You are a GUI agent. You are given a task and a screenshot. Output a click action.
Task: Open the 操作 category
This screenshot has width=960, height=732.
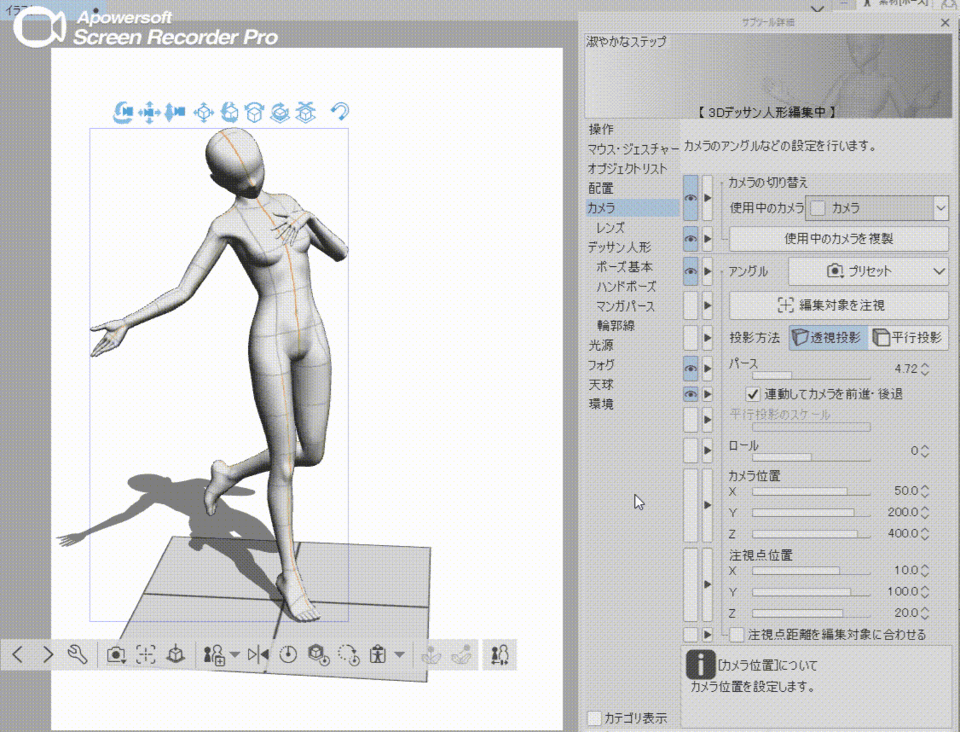coord(601,129)
